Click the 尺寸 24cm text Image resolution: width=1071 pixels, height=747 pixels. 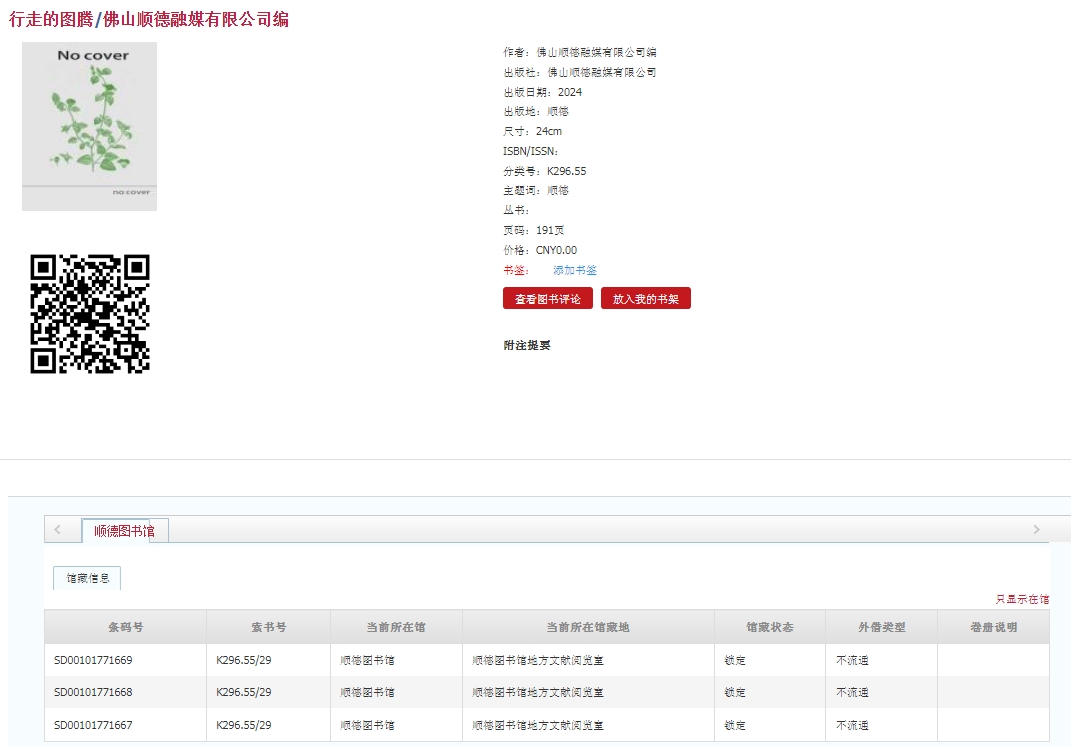[533, 131]
